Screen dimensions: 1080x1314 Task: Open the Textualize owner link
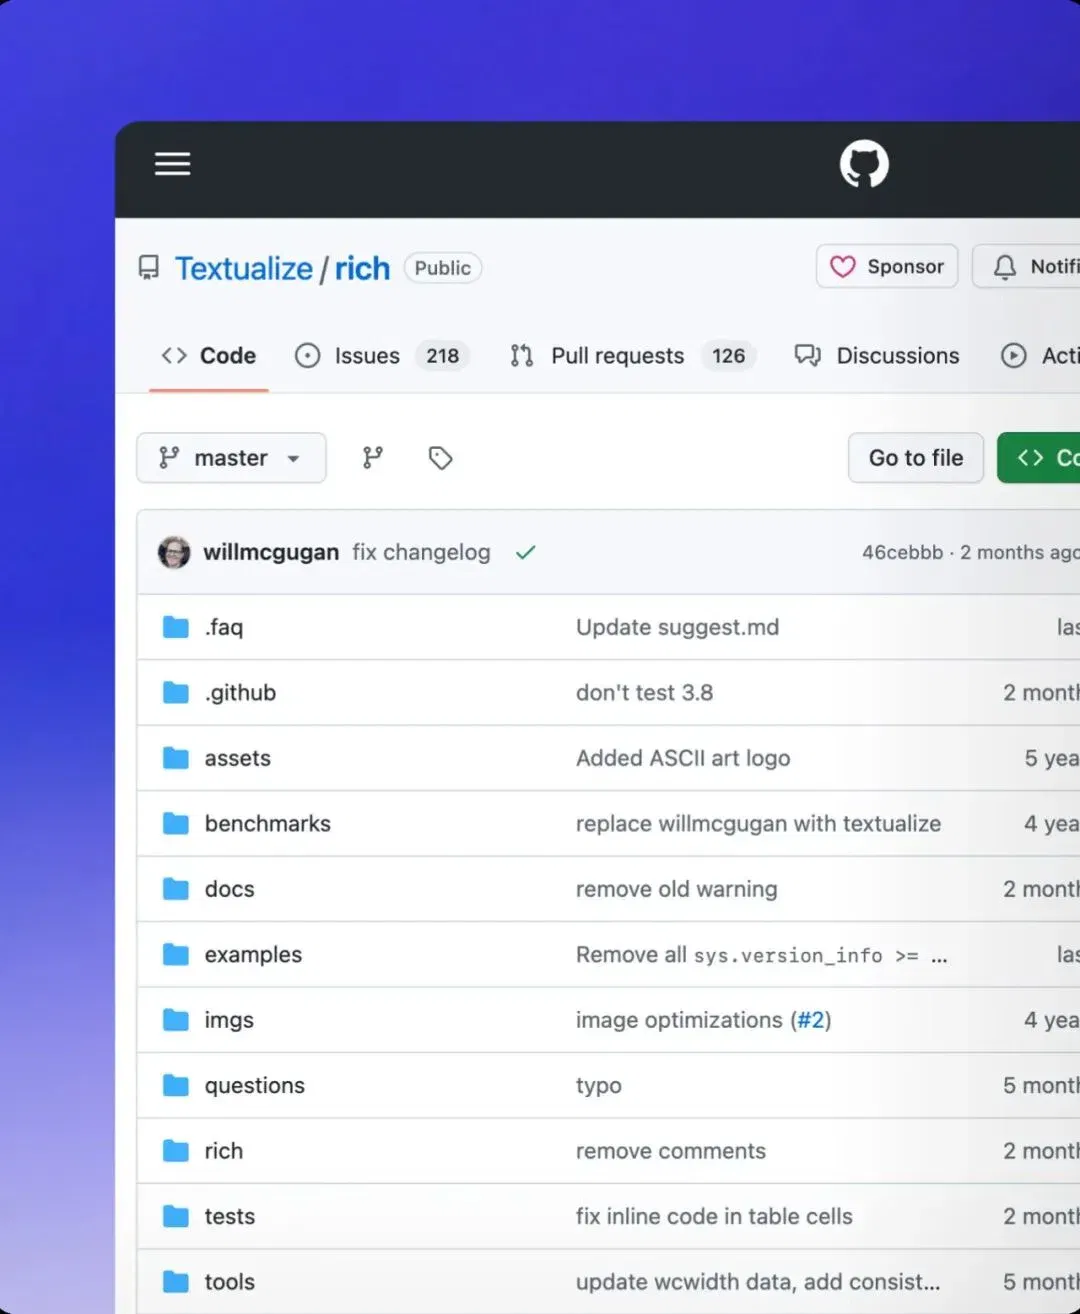coord(244,268)
